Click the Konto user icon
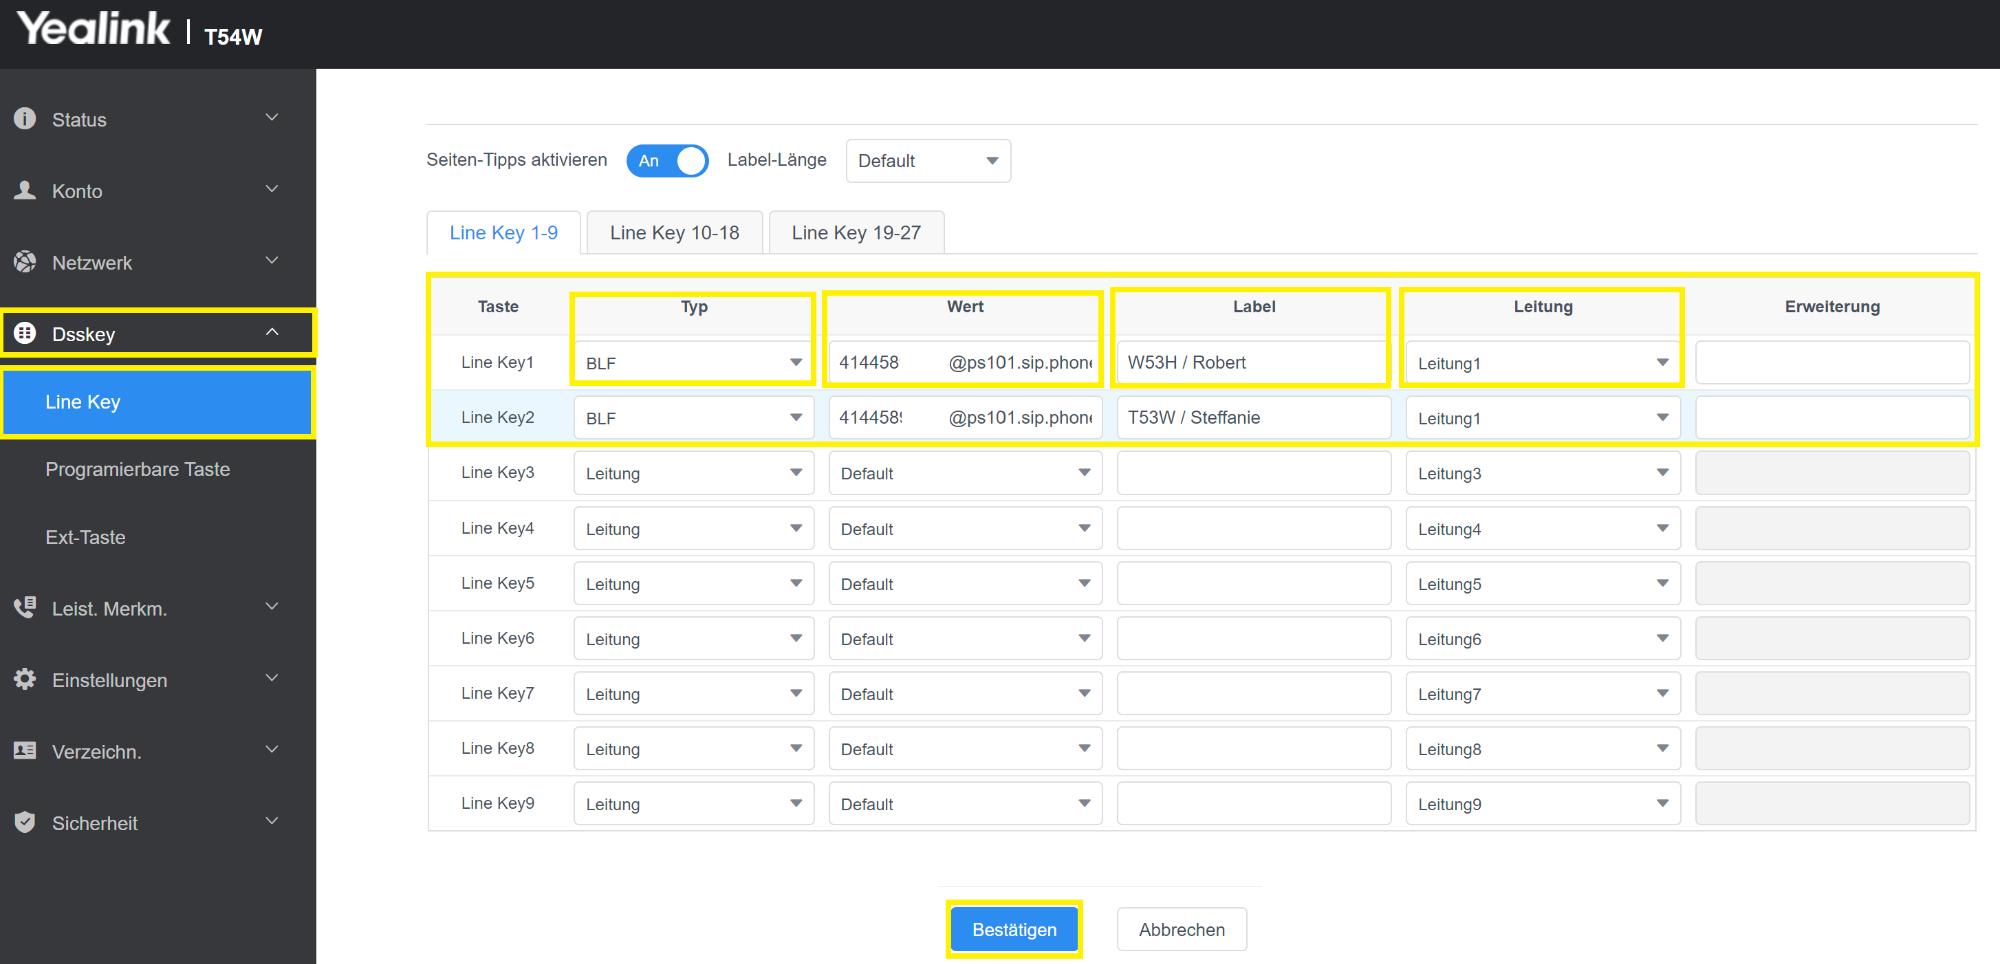The image size is (2000, 964). (25, 190)
